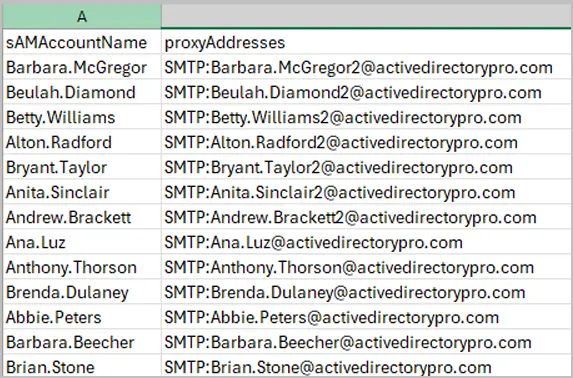Click the Ana.Luz account name cell
The image size is (573, 378).
pos(82,241)
